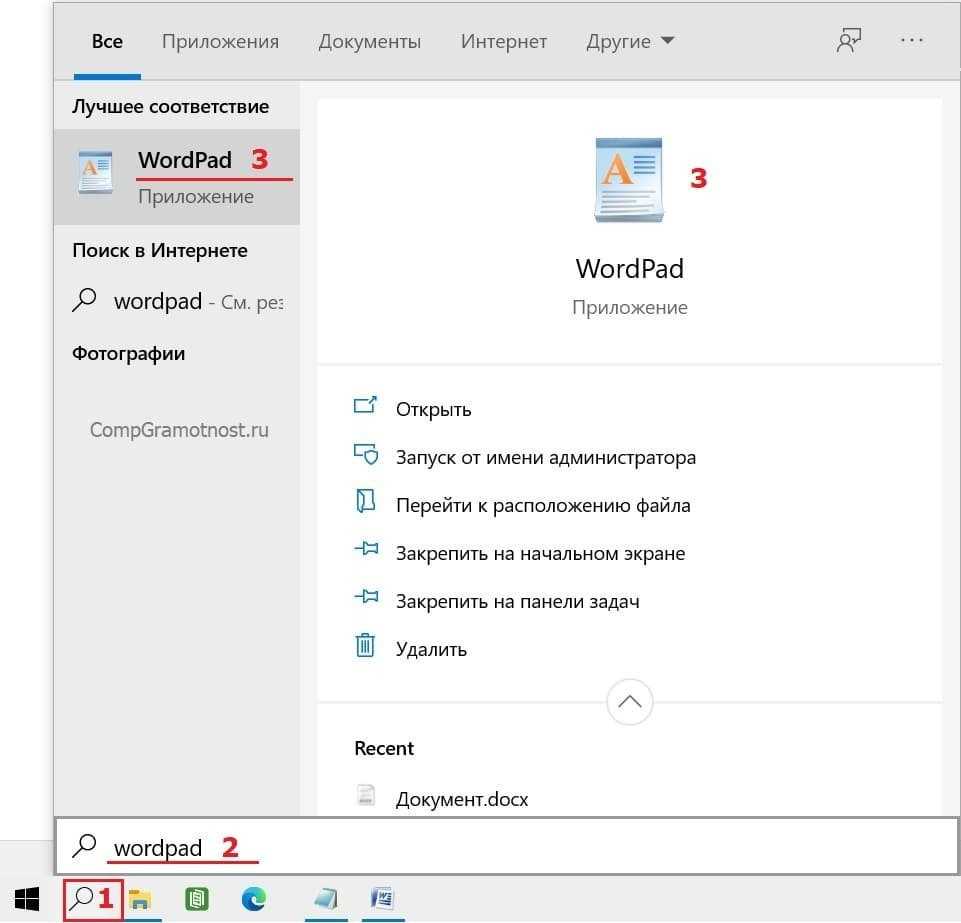Click Открыть to launch WordPad
961x923 pixels.
(x=433, y=409)
